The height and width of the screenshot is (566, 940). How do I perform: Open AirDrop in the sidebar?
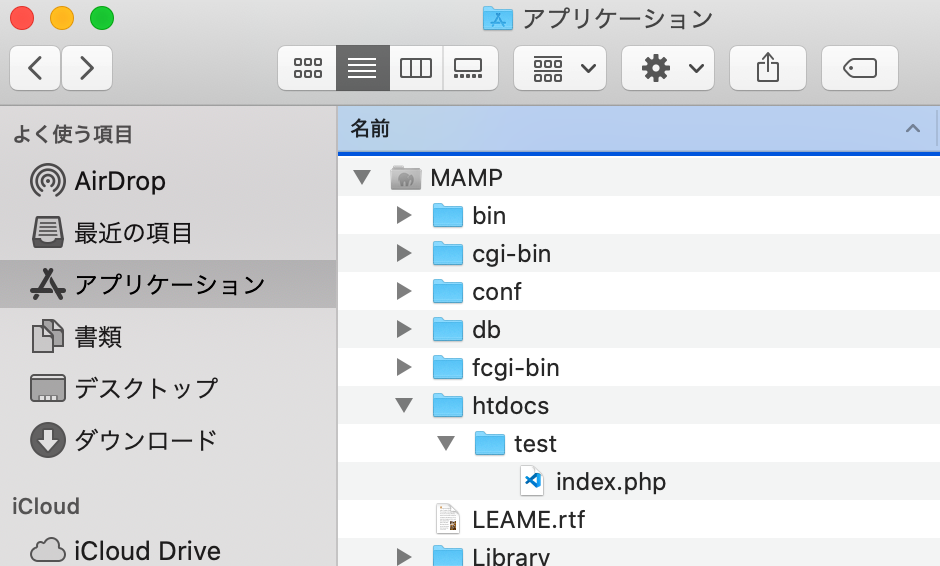tap(119, 181)
